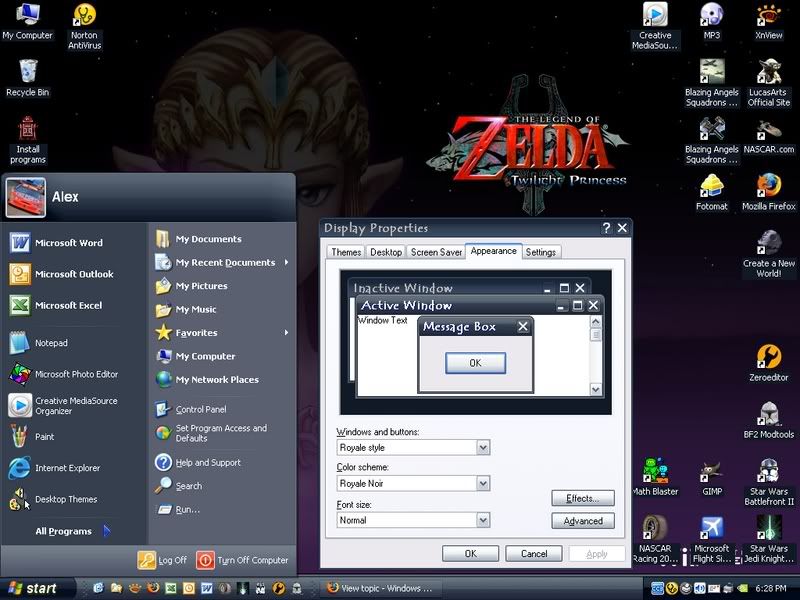Switch to the Desktop tab
Screen dimensions: 800x600
386,252
